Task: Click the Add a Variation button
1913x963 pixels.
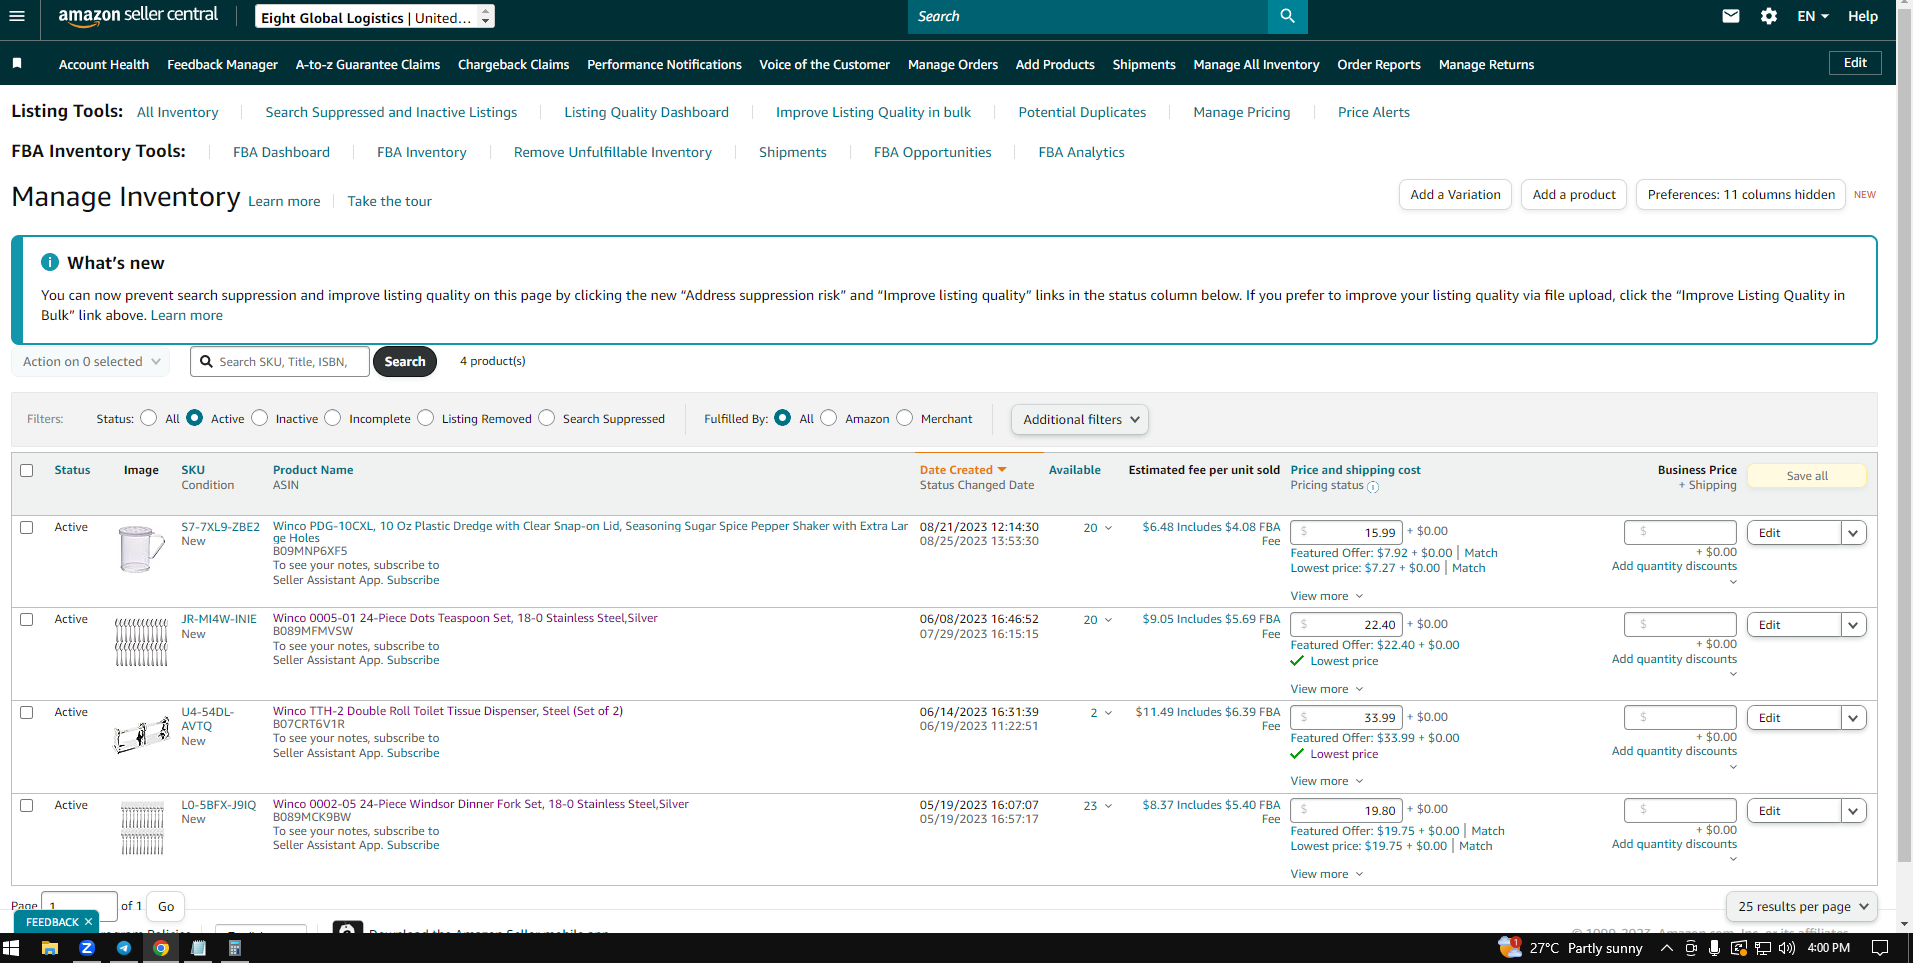Action: [x=1455, y=195]
